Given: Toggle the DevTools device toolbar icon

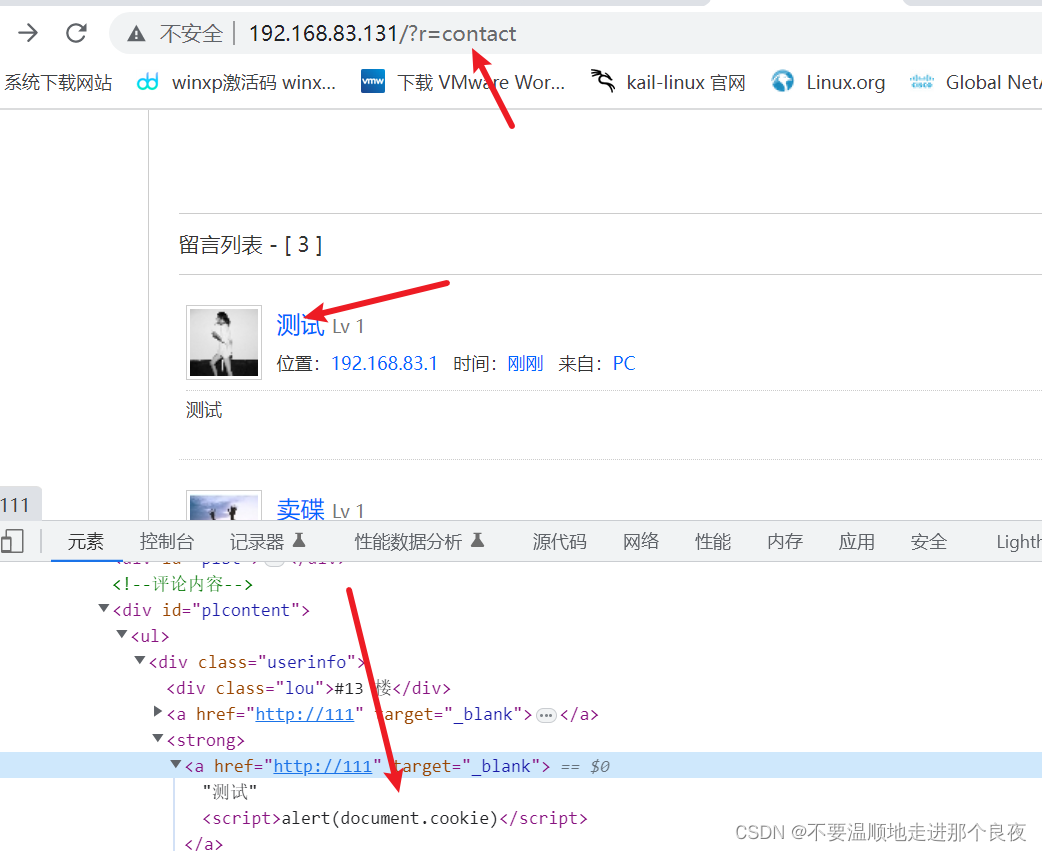Looking at the screenshot, I should tap(12, 541).
